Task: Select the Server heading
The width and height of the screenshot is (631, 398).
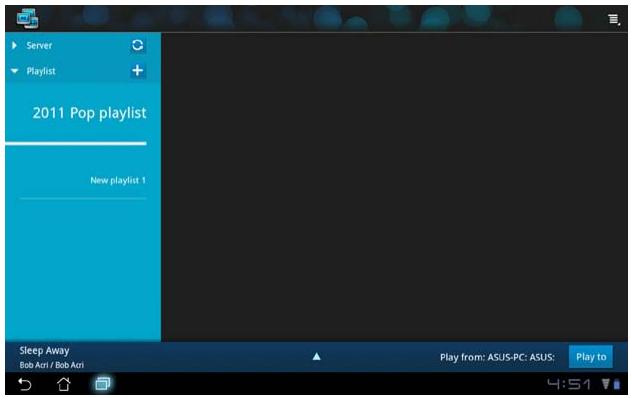Action: pyautogui.click(x=39, y=45)
